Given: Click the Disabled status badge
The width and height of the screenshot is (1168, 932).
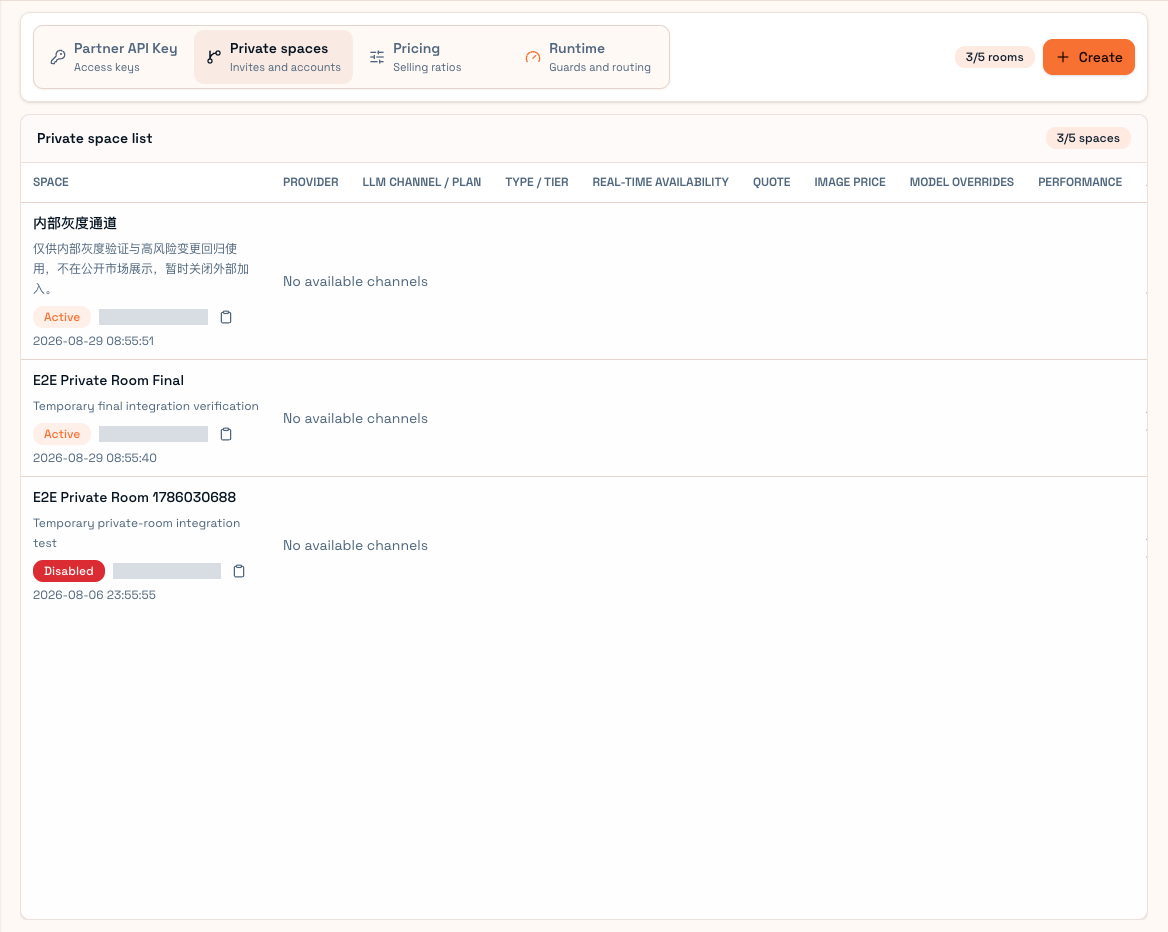Looking at the screenshot, I should (69, 571).
